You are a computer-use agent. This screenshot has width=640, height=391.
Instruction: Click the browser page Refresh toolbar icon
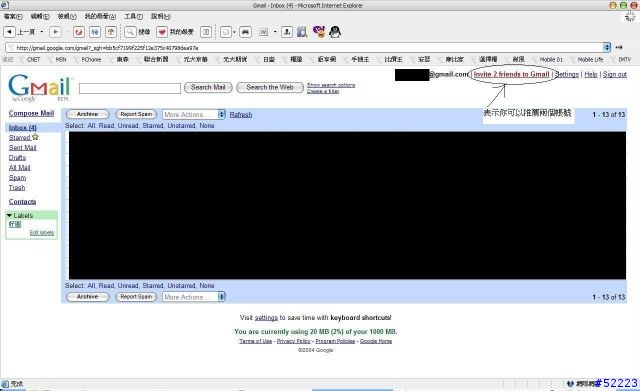95,31
